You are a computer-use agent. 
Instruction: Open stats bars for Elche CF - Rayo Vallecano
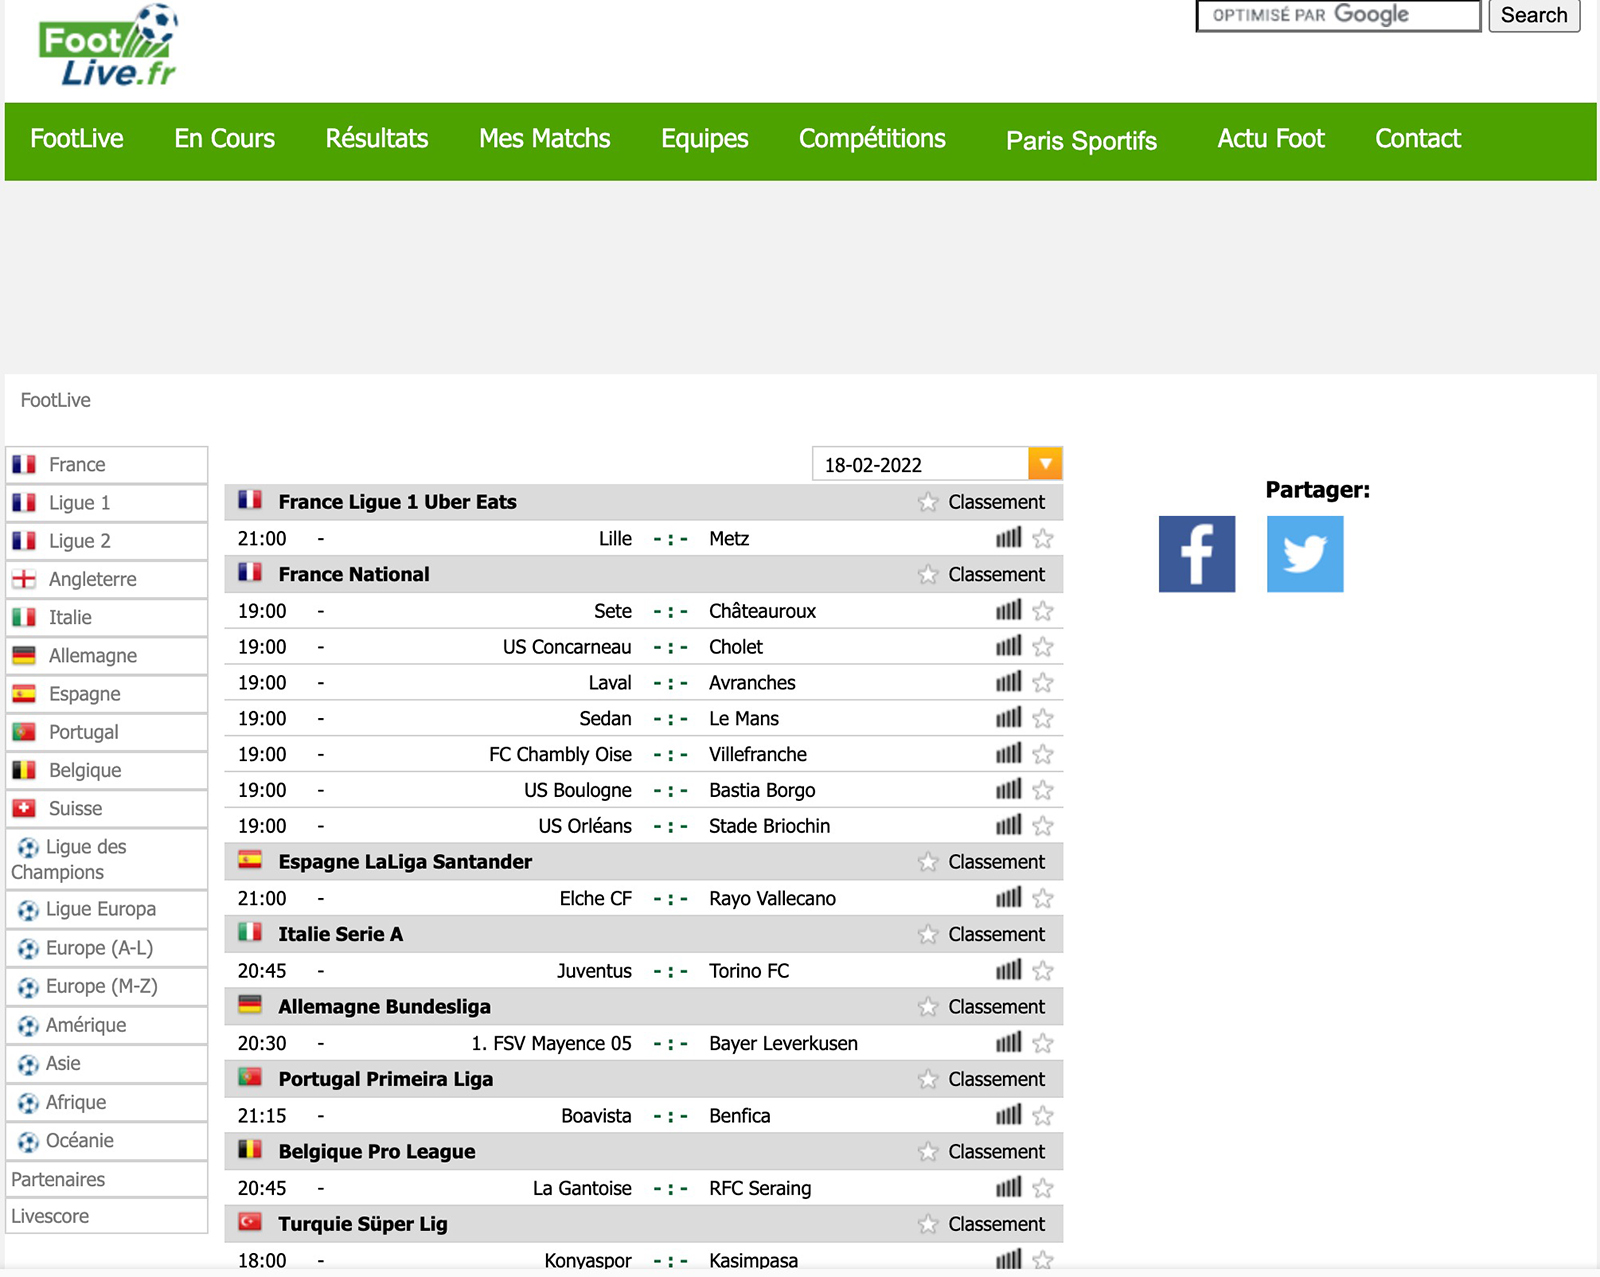click(x=1009, y=898)
